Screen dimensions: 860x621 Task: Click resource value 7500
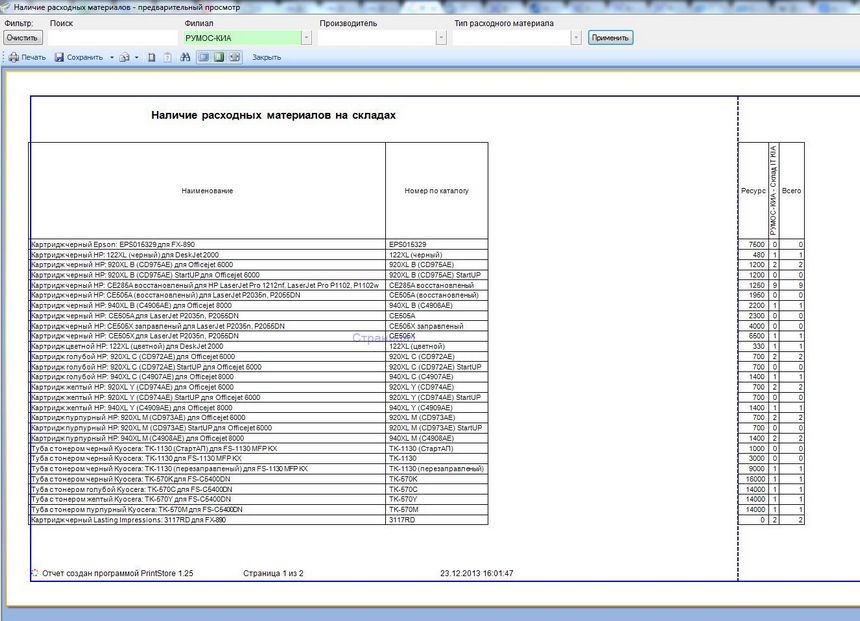click(x=756, y=245)
